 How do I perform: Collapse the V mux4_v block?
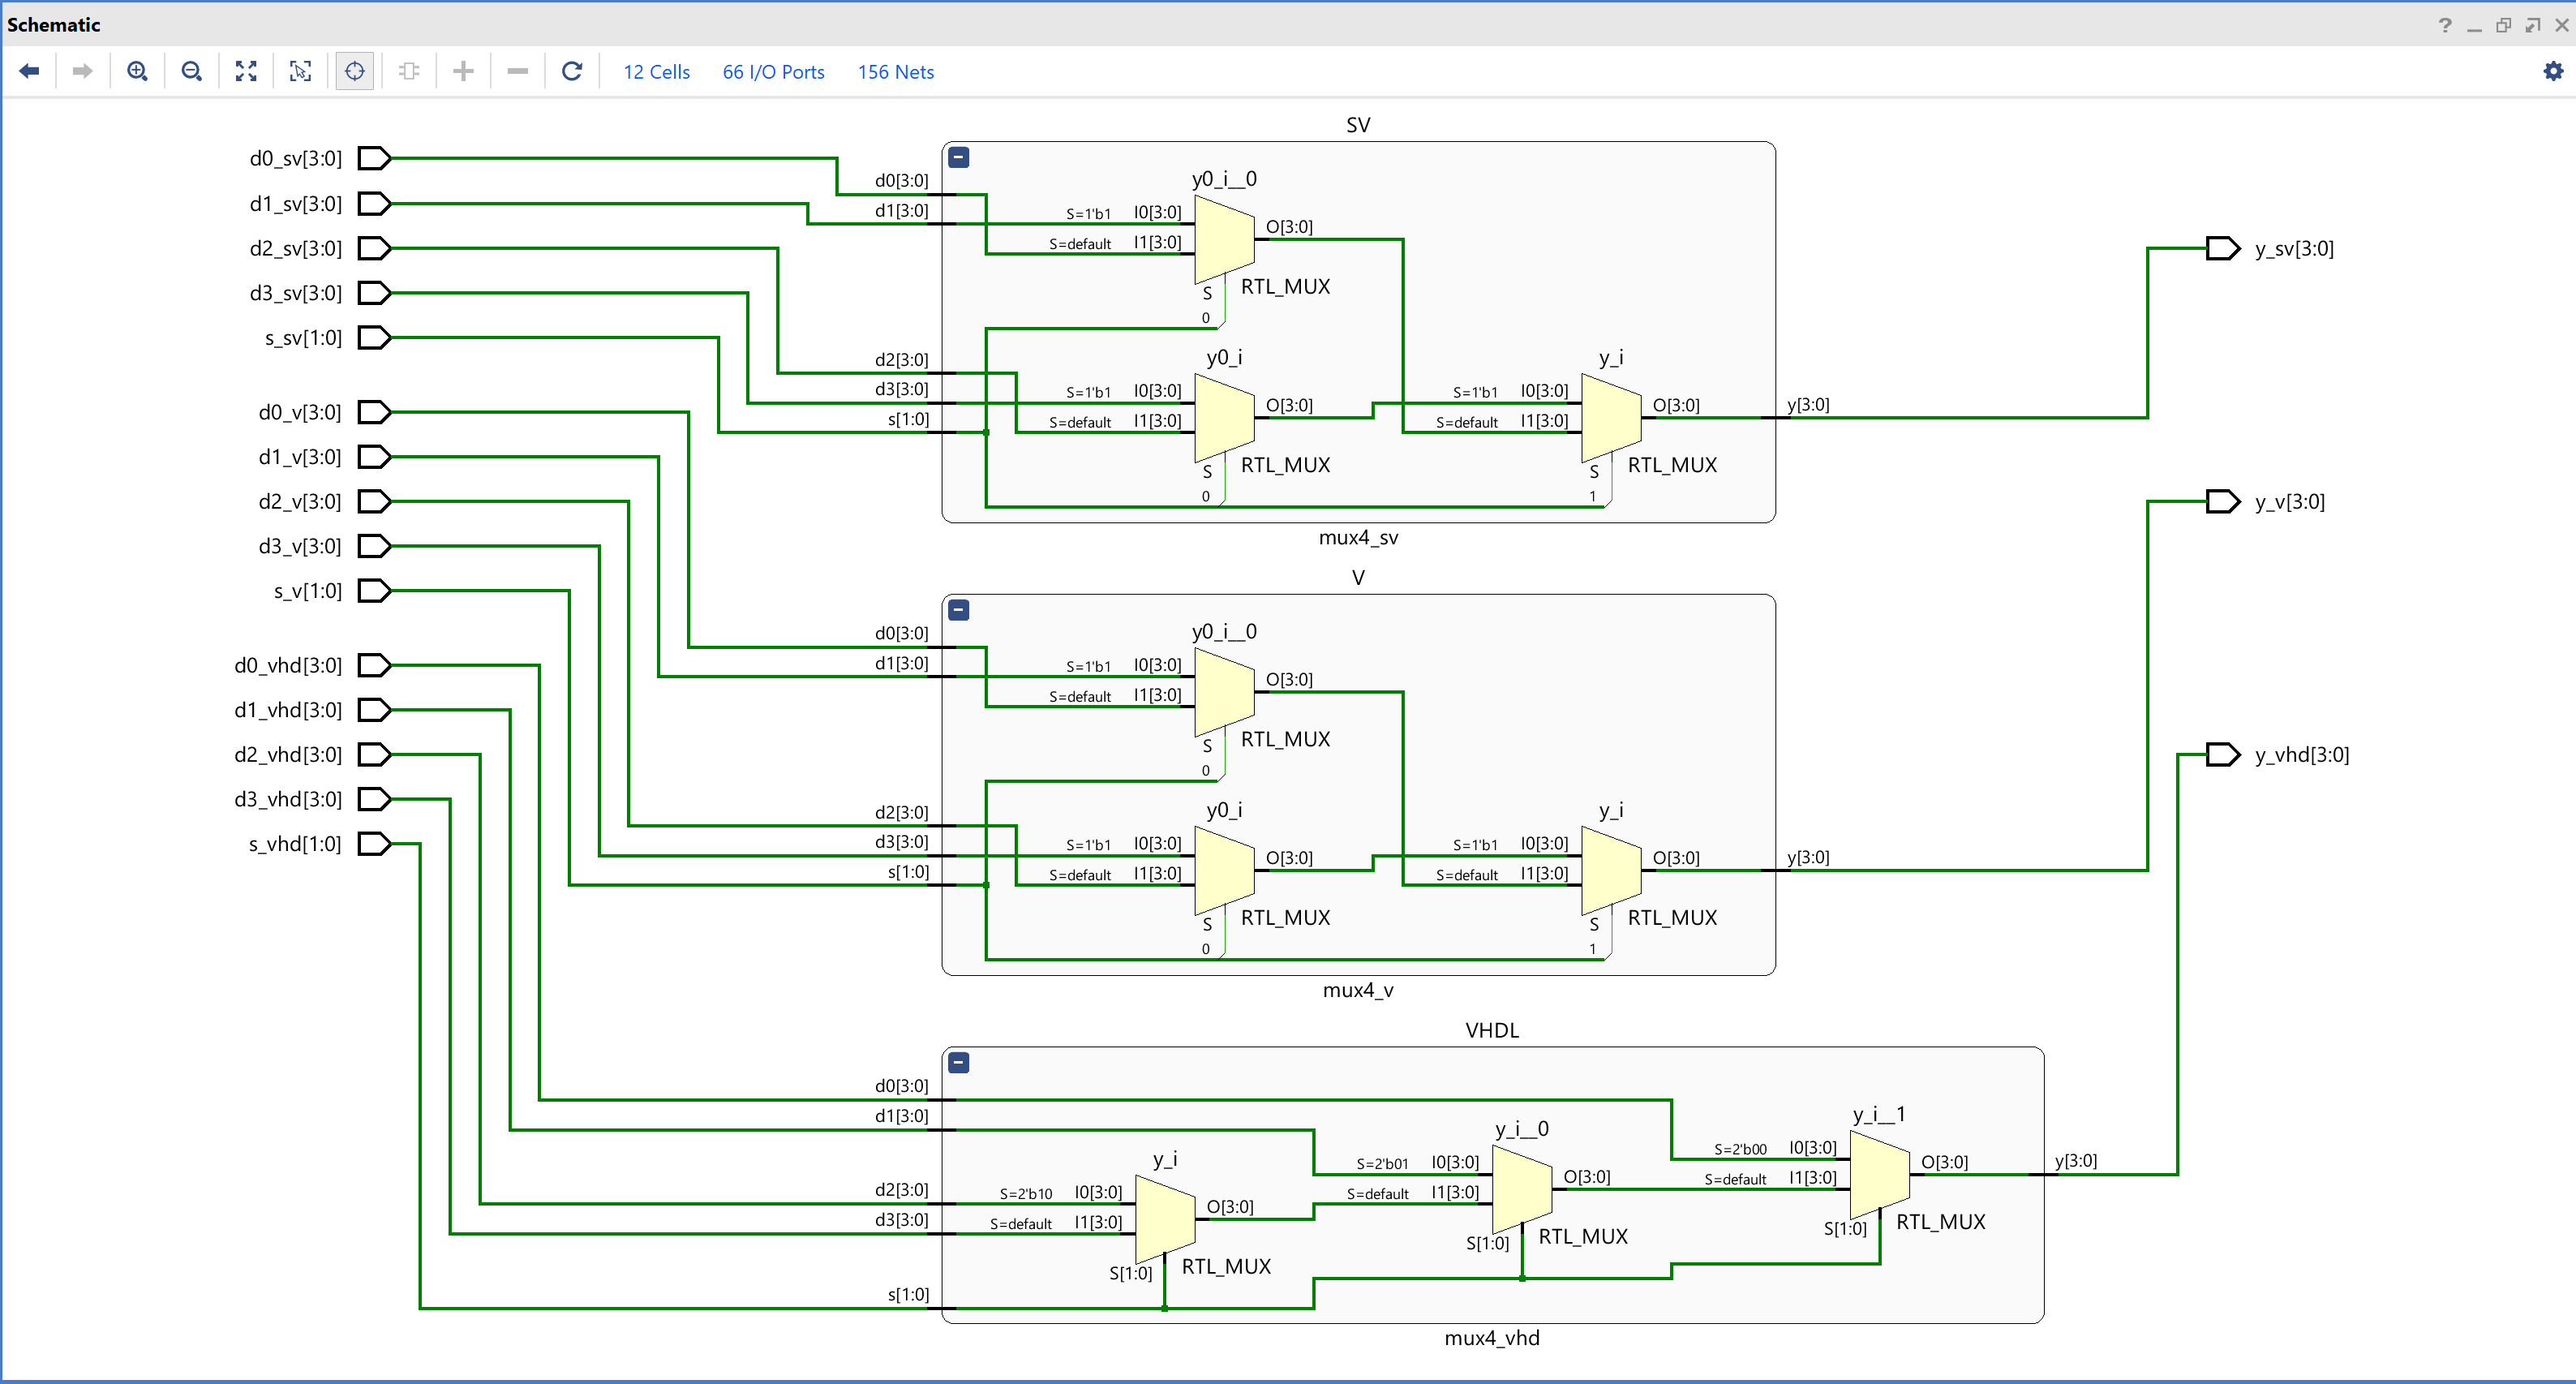tap(958, 610)
